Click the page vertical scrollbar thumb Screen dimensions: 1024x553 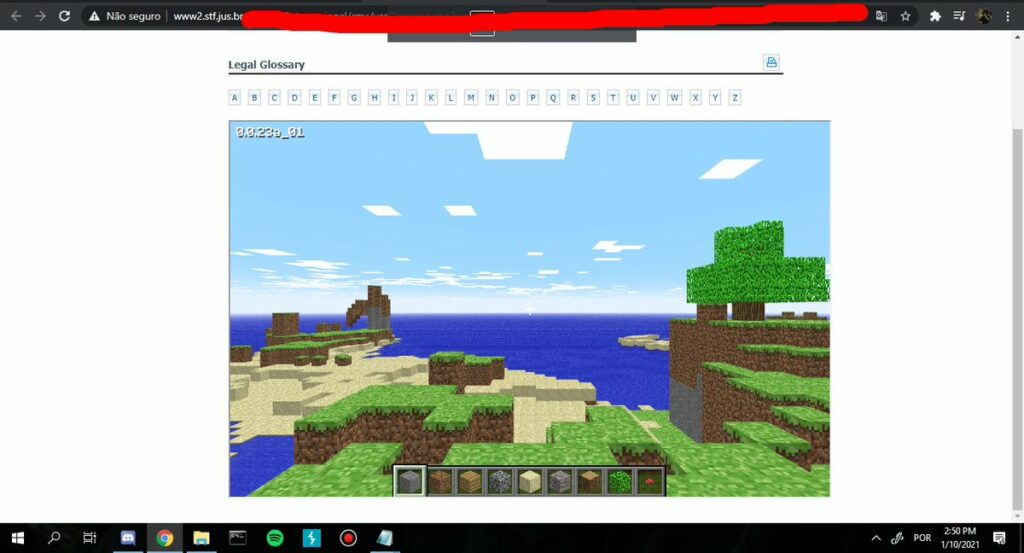tap(1017, 320)
